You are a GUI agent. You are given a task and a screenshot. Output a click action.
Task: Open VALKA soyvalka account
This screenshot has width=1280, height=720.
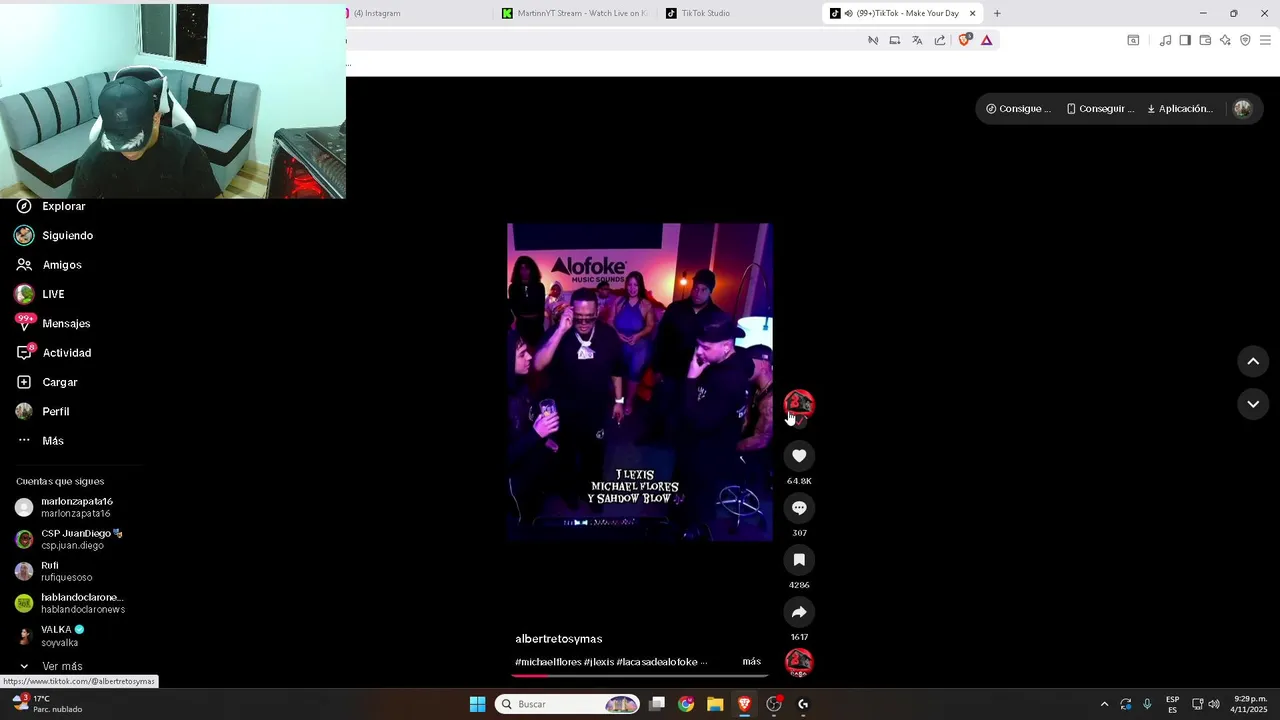[x=50, y=636]
